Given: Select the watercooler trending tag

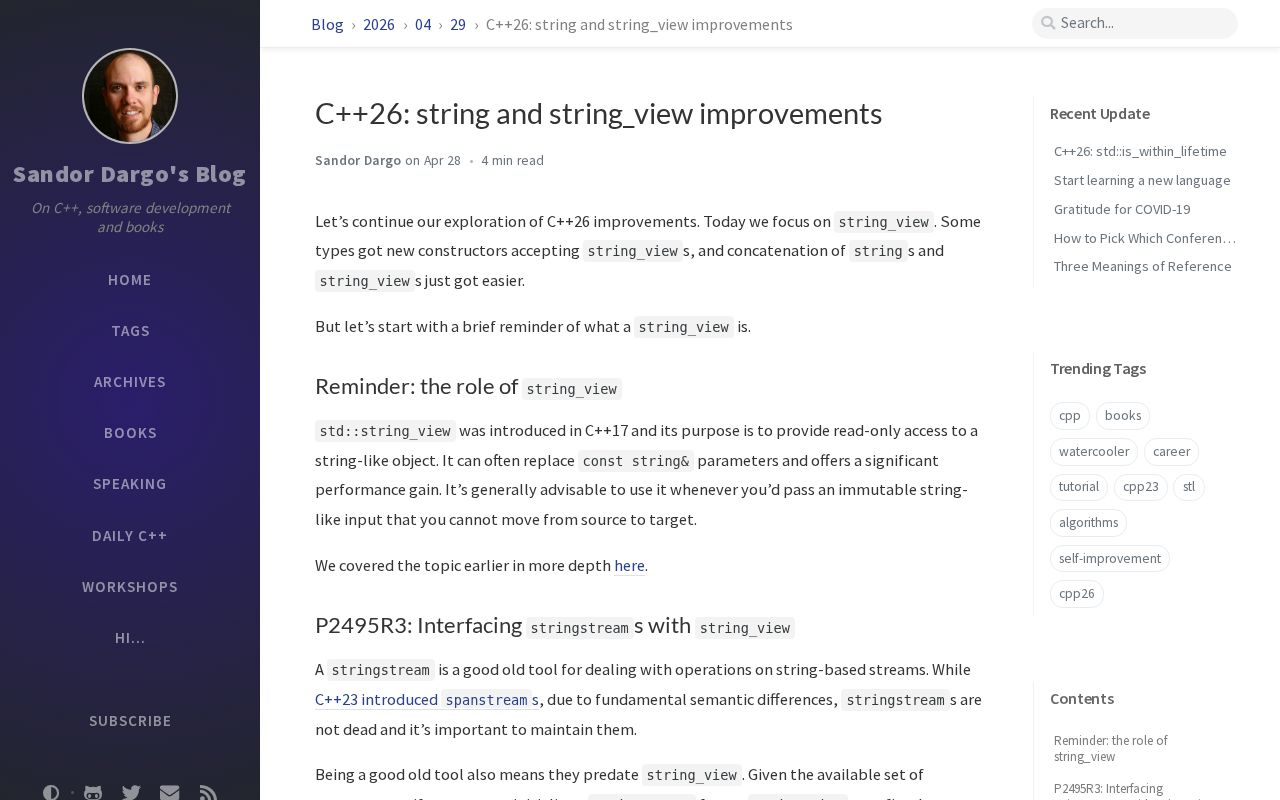Looking at the screenshot, I should pos(1094,452).
